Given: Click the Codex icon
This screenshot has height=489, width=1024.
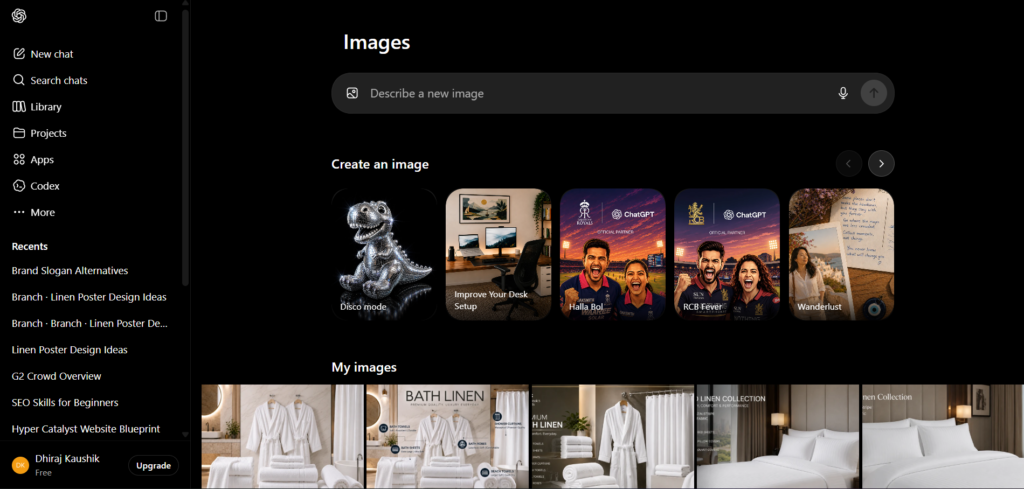Looking at the screenshot, I should click(19, 185).
